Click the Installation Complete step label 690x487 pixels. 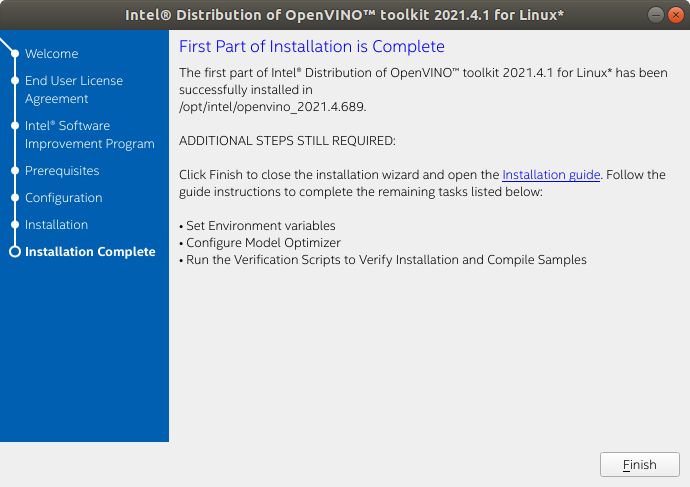tap(90, 252)
